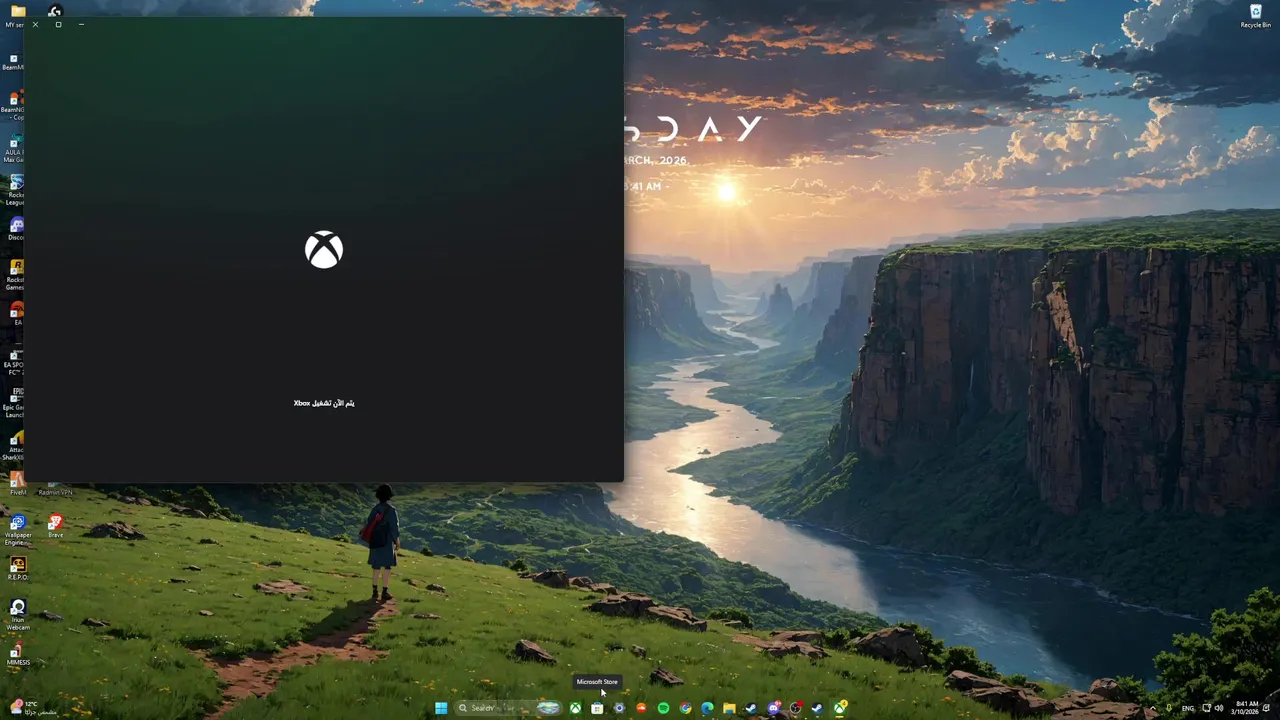Select the EA desktop shortcut
The image size is (1280, 720).
[16, 313]
